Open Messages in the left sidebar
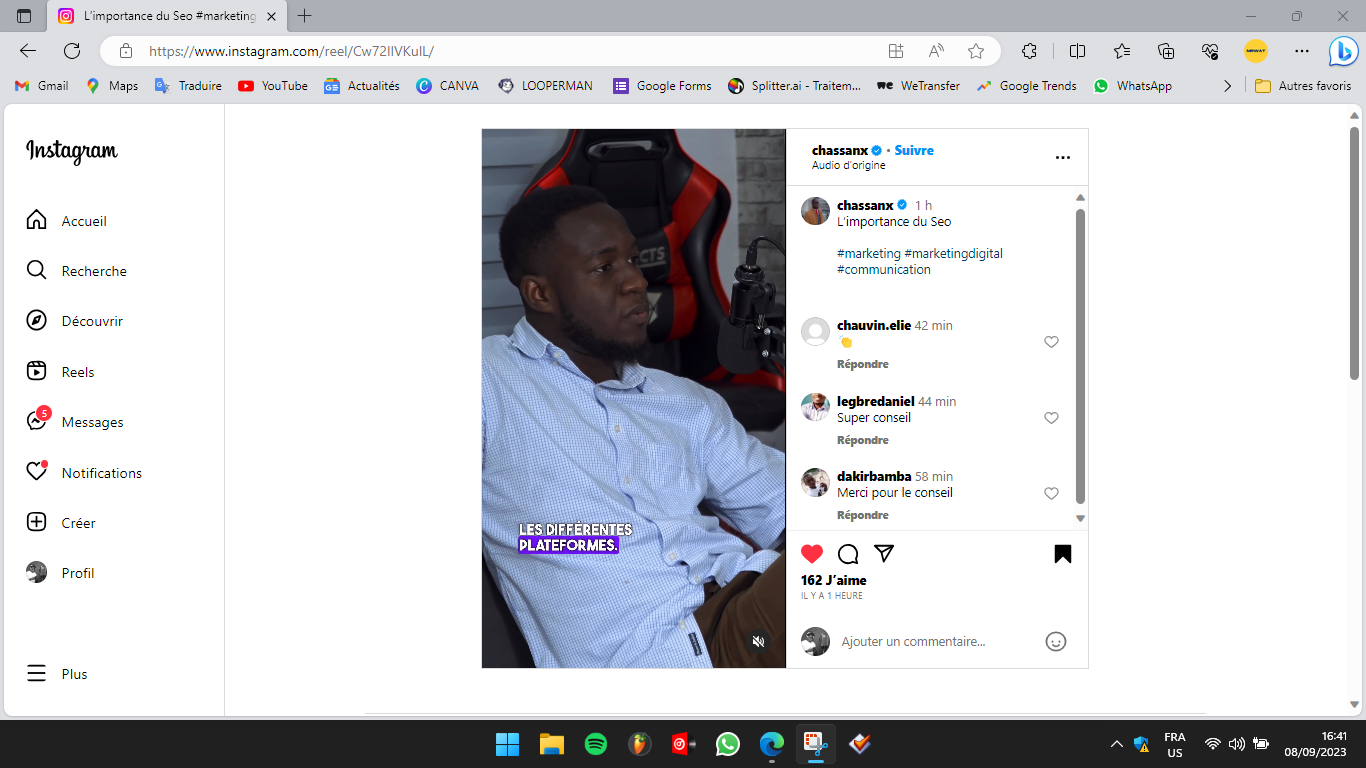The height and width of the screenshot is (768, 1366). 75,422
